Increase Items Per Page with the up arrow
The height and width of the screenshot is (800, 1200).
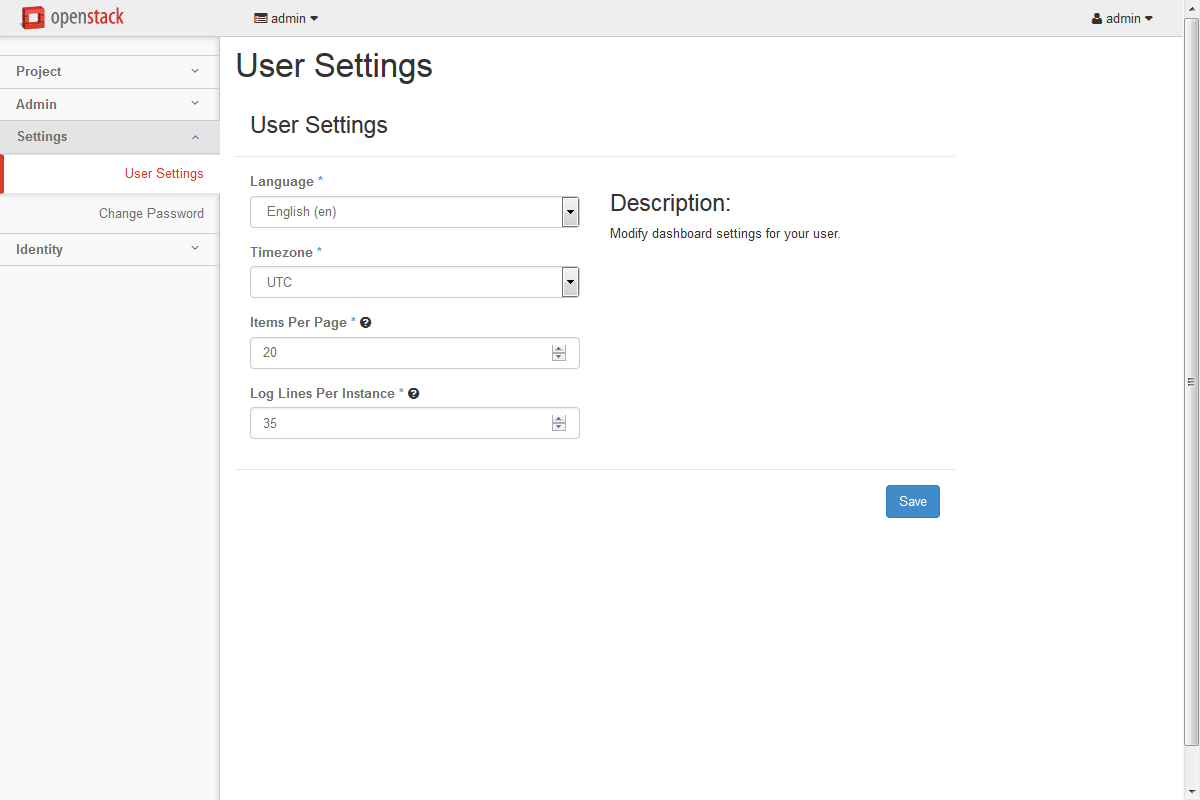[x=559, y=349]
